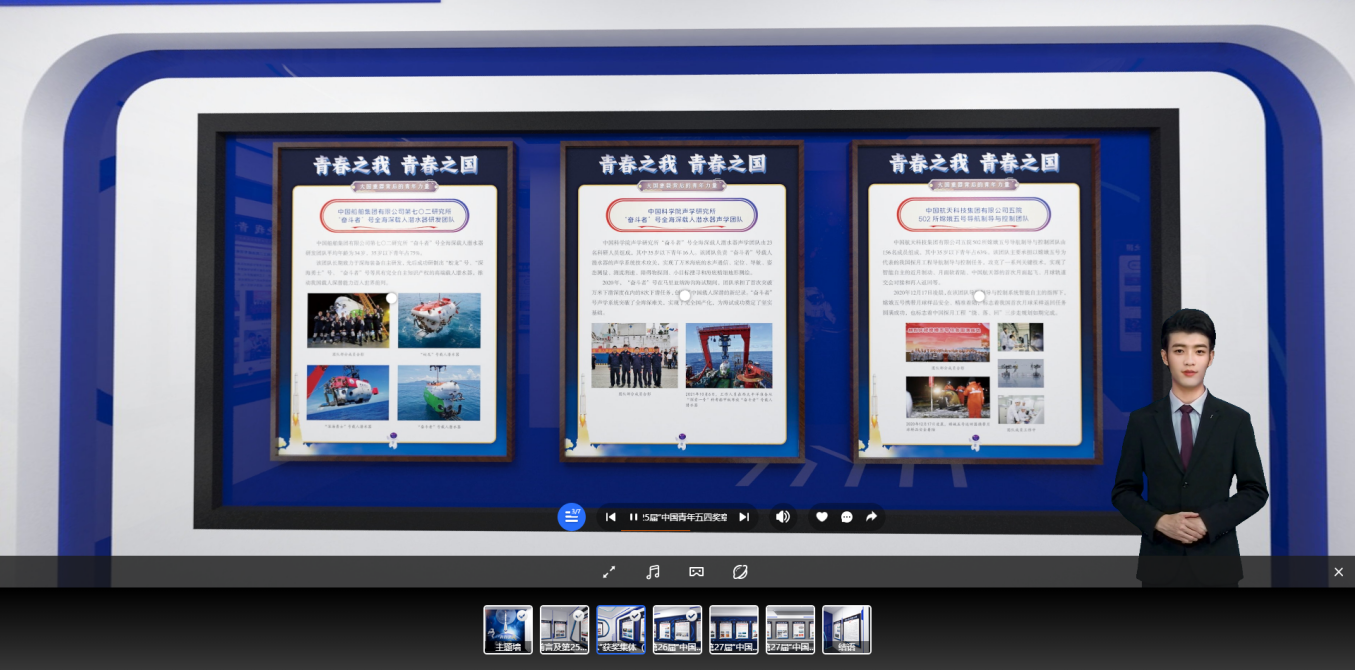This screenshot has height=670, width=1355.
Task: Mute the speaker volume
Action: click(783, 517)
